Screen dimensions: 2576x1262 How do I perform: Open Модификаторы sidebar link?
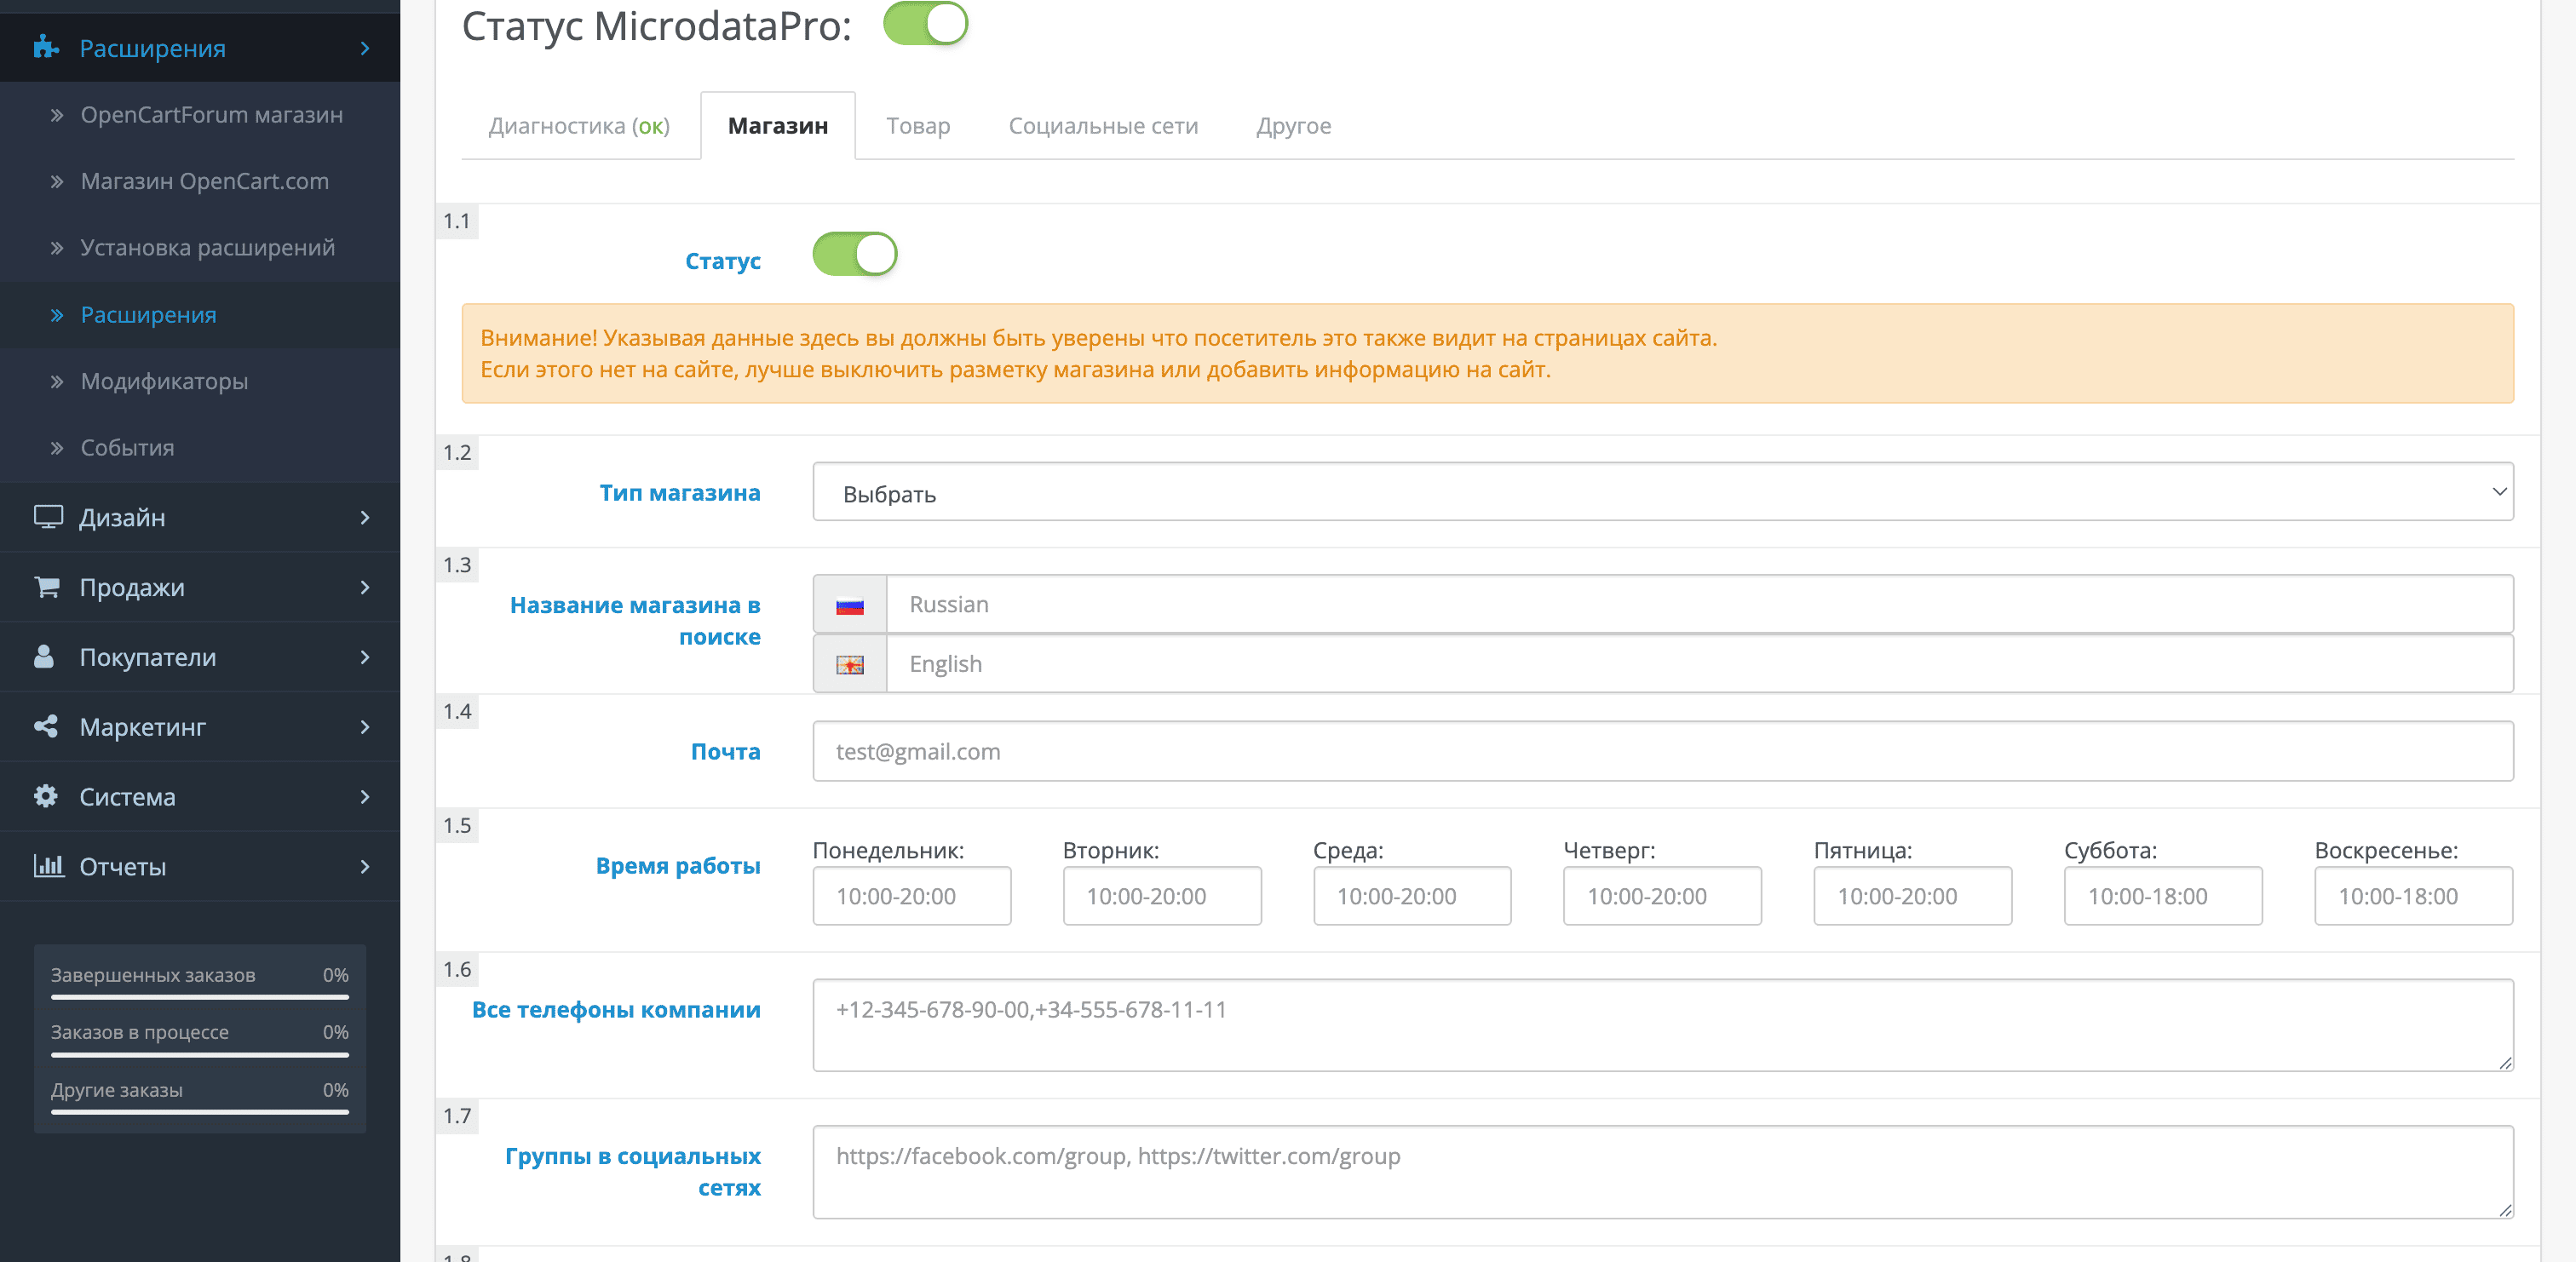click(x=164, y=382)
